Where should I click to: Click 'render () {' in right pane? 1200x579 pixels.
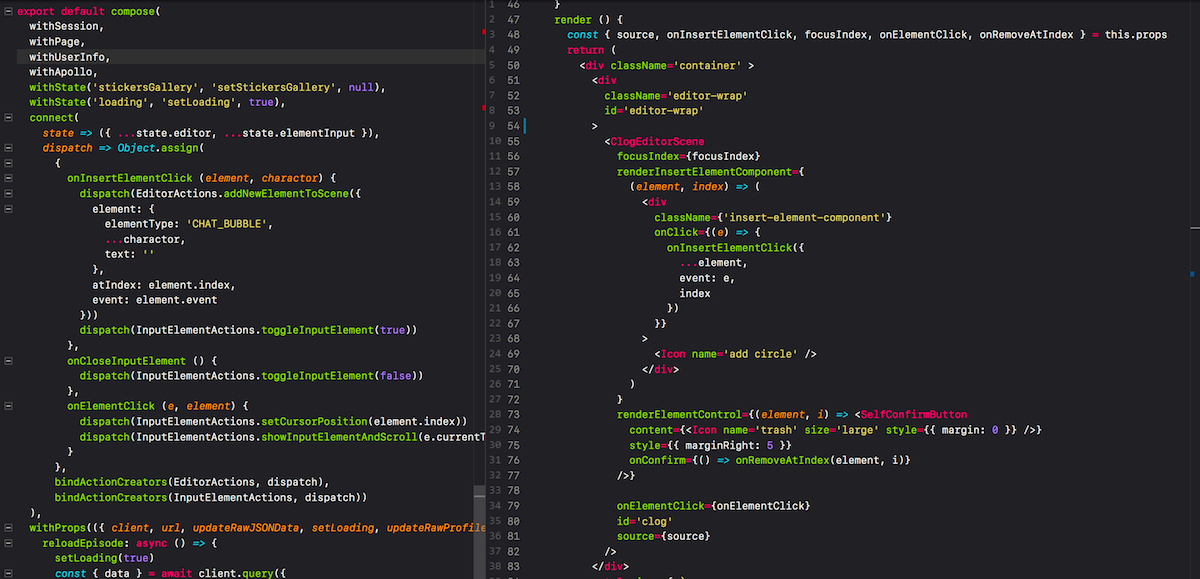click(x=589, y=20)
